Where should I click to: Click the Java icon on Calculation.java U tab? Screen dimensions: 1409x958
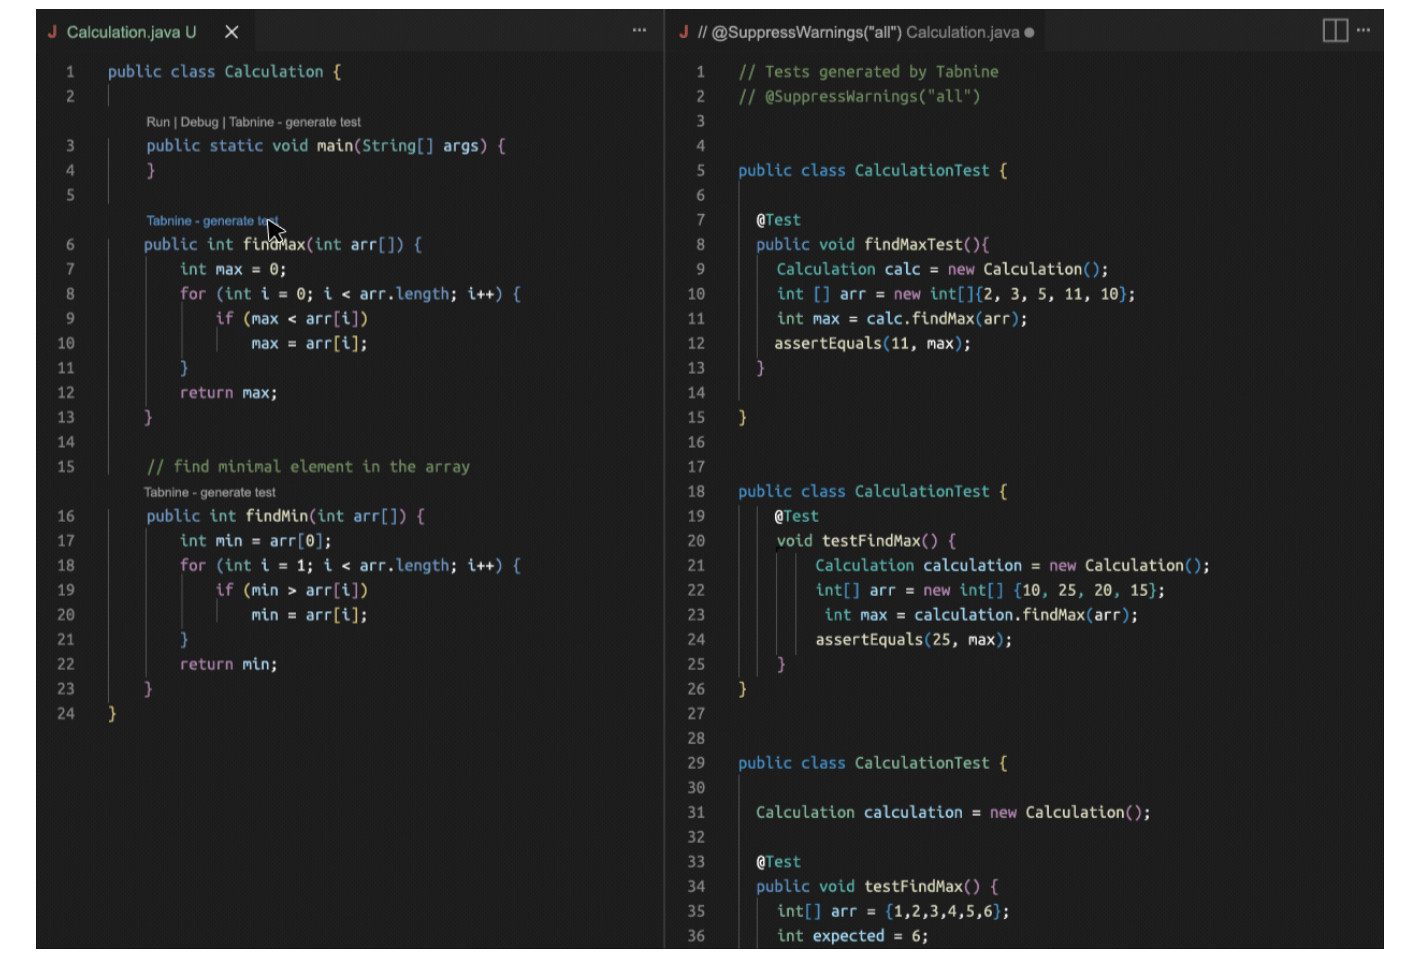pos(52,32)
